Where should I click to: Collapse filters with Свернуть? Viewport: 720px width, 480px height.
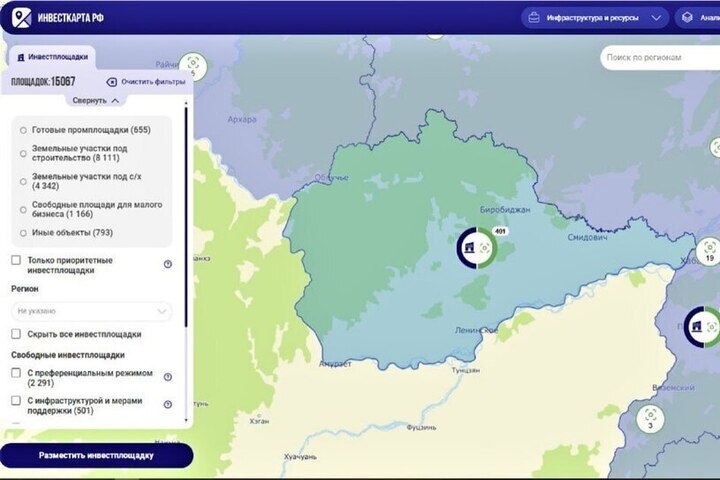[x=96, y=101]
